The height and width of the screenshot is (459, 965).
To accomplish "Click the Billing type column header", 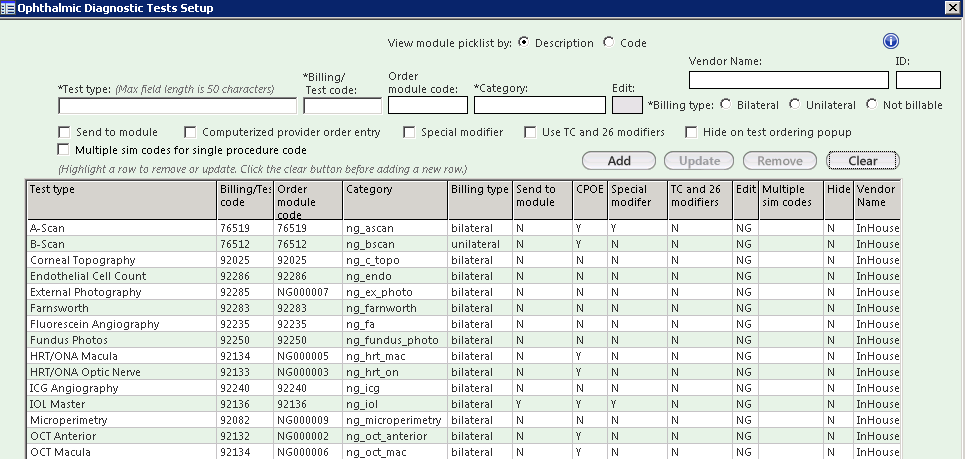I will coord(480,200).
